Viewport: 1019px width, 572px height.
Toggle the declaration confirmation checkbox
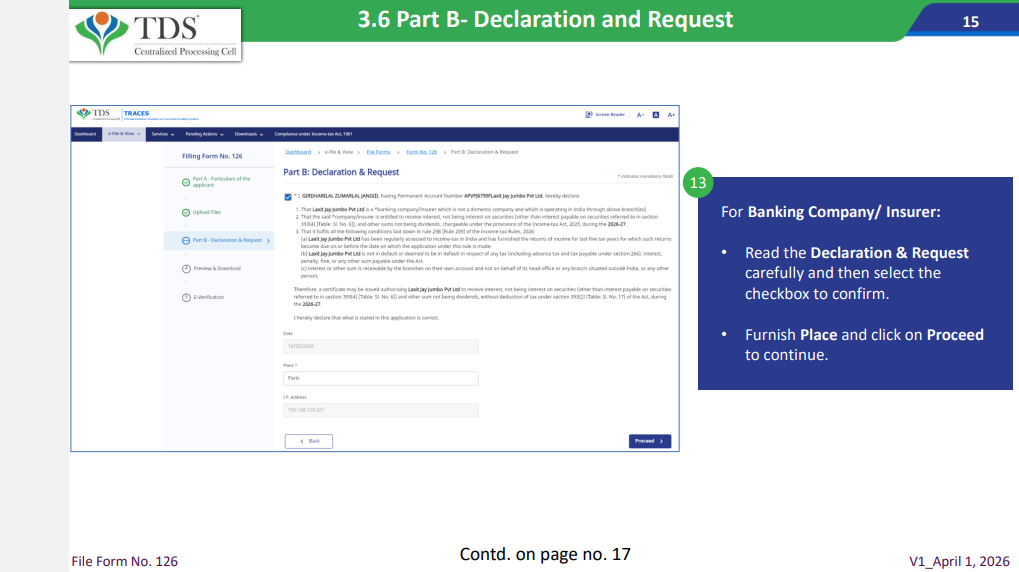[288, 196]
